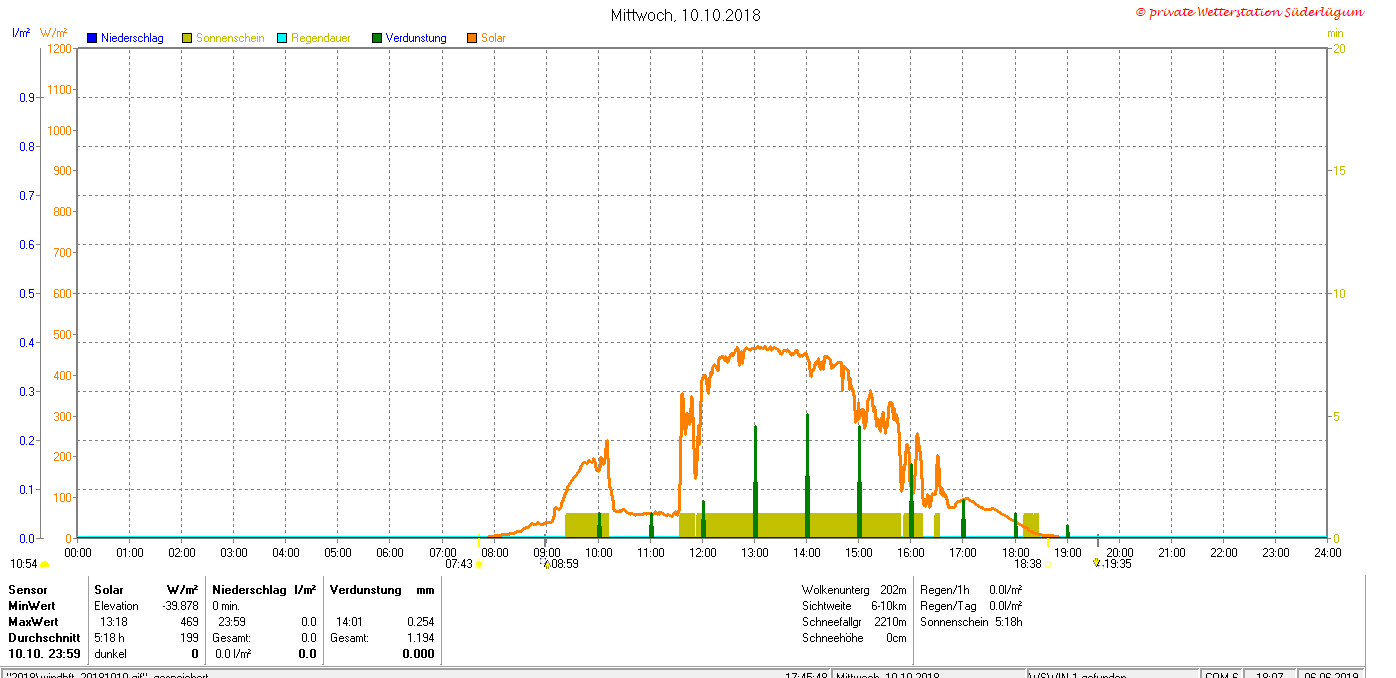Click the '18:00' label on the time axis
The height and width of the screenshot is (678, 1396).
click(x=1015, y=552)
